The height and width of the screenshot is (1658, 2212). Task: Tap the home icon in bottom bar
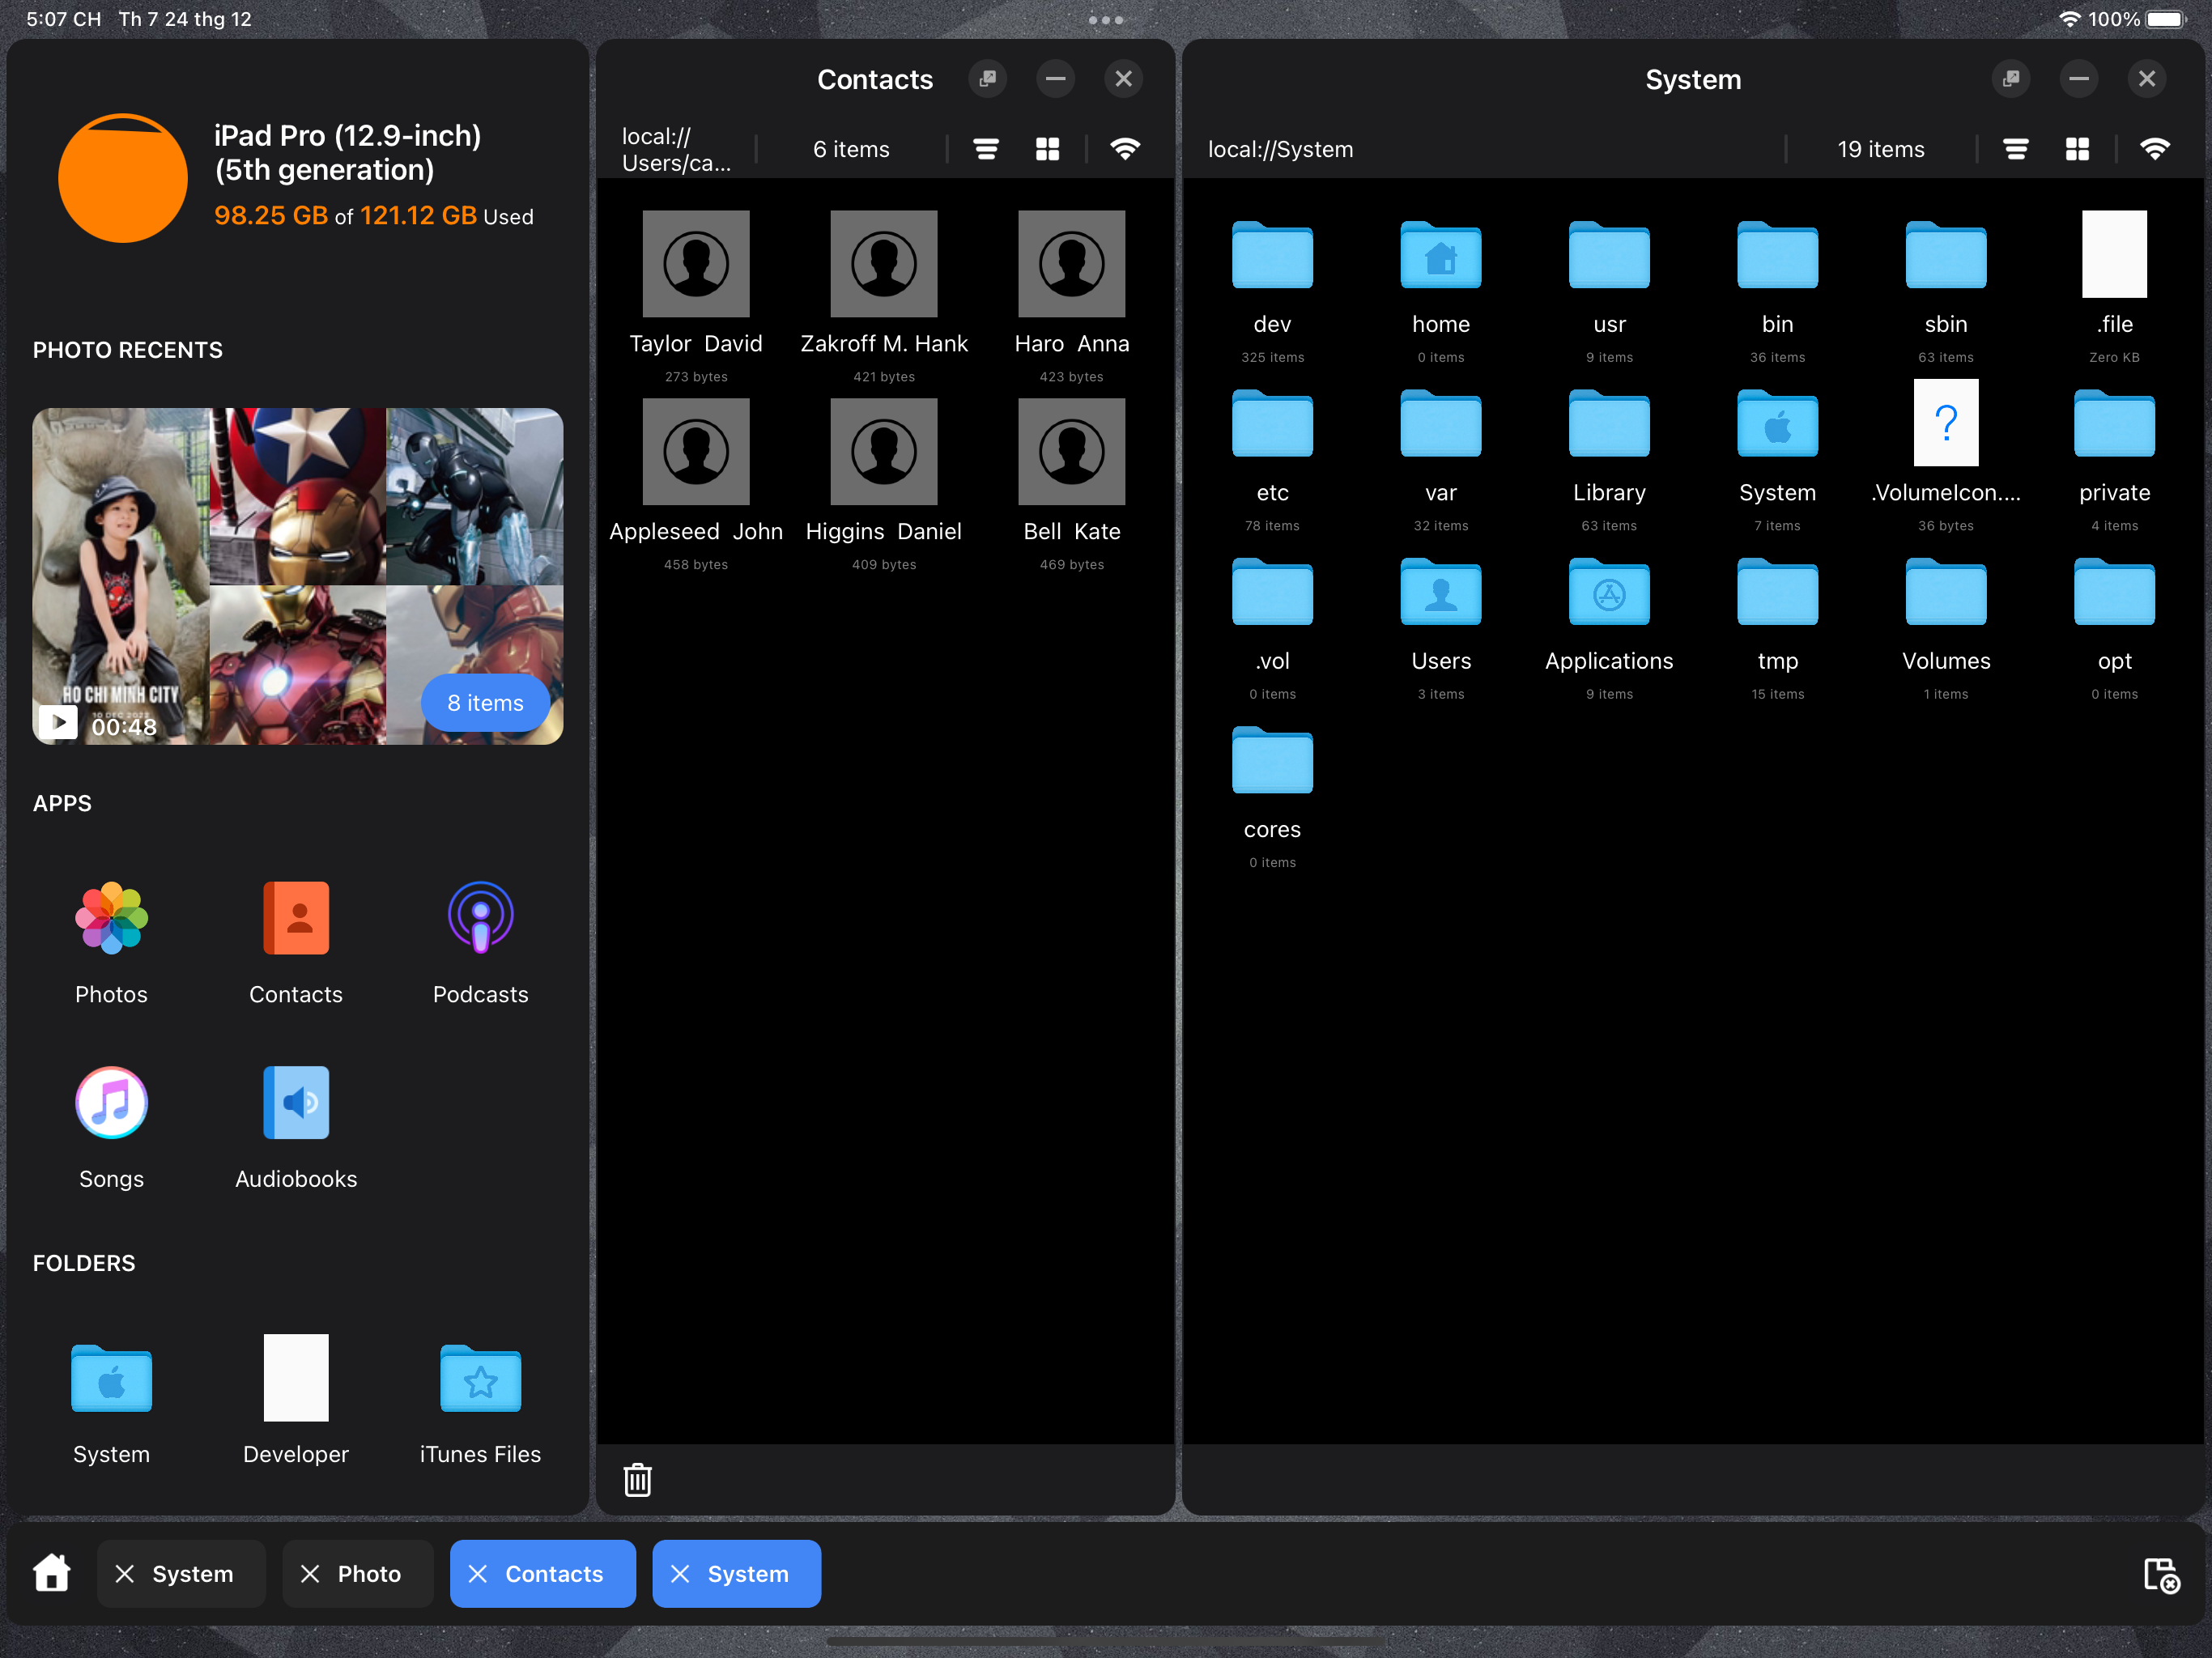tap(52, 1572)
